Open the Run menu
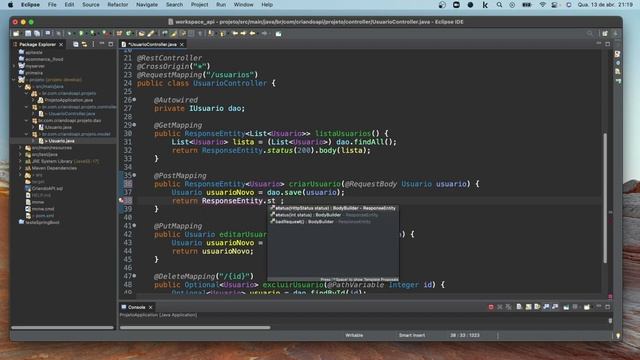Viewport: 640px width, 360px height. (x=221, y=4)
